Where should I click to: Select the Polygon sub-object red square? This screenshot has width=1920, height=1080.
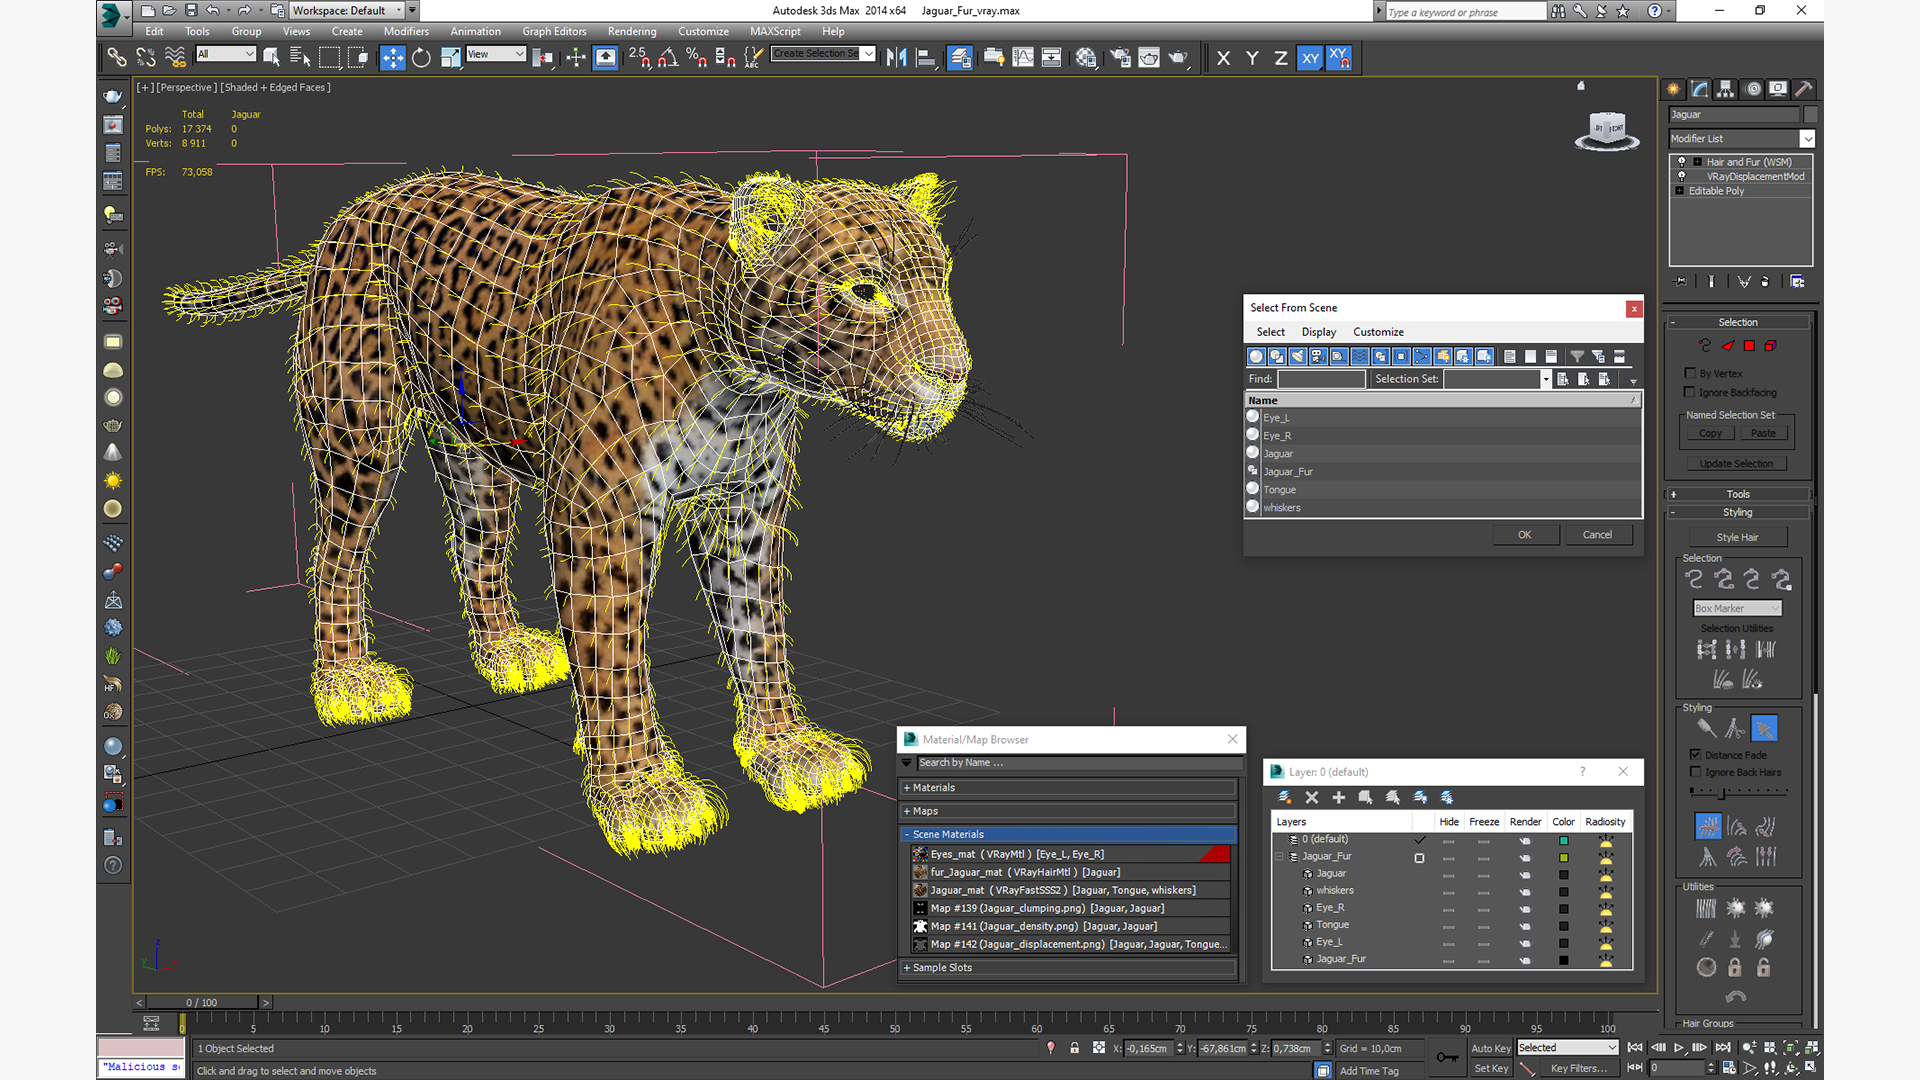pos(1749,346)
